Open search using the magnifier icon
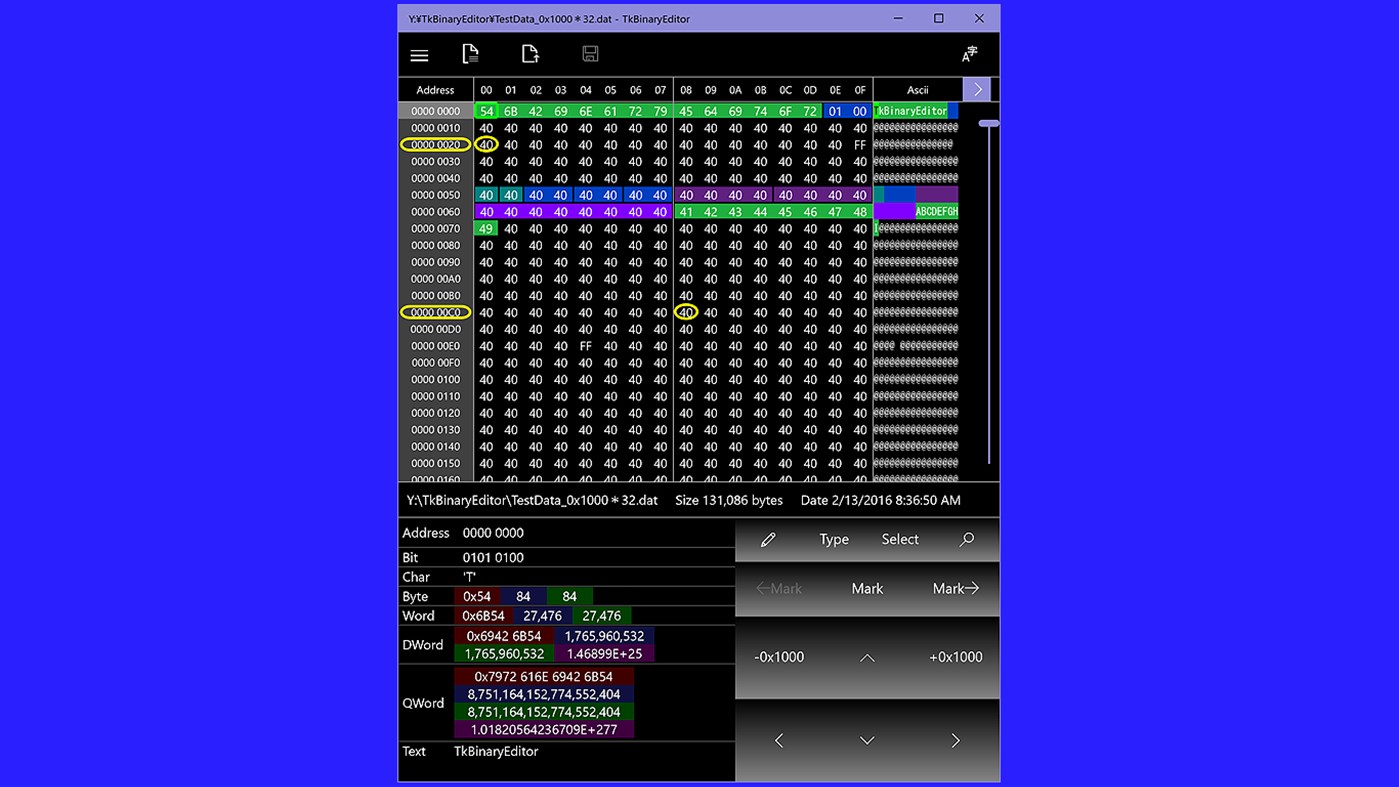 coord(966,539)
